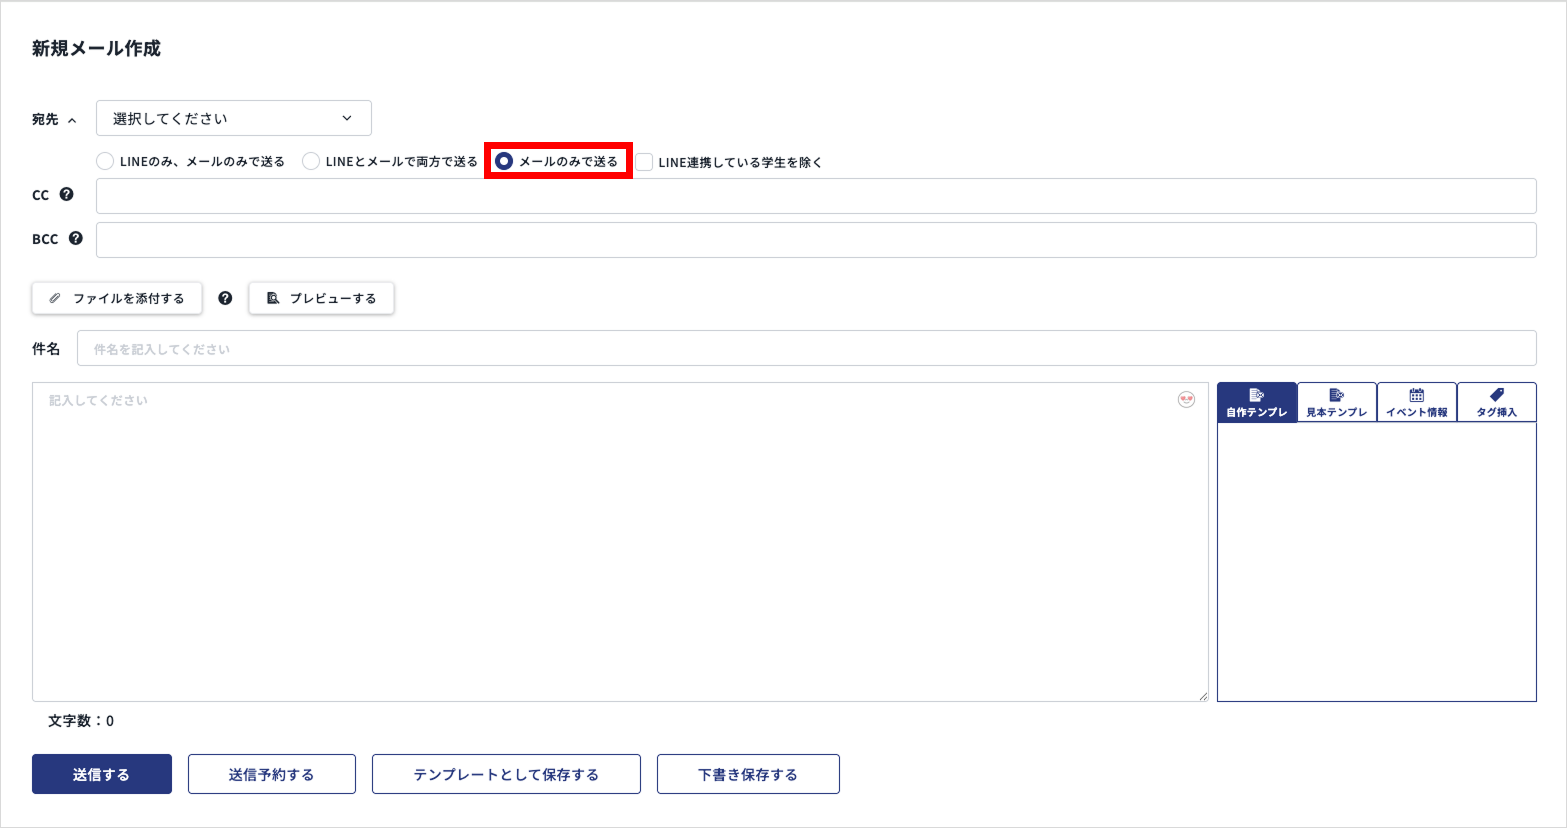1567x828 pixels.
Task: Open the emoji picker in message body
Action: (x=1186, y=400)
